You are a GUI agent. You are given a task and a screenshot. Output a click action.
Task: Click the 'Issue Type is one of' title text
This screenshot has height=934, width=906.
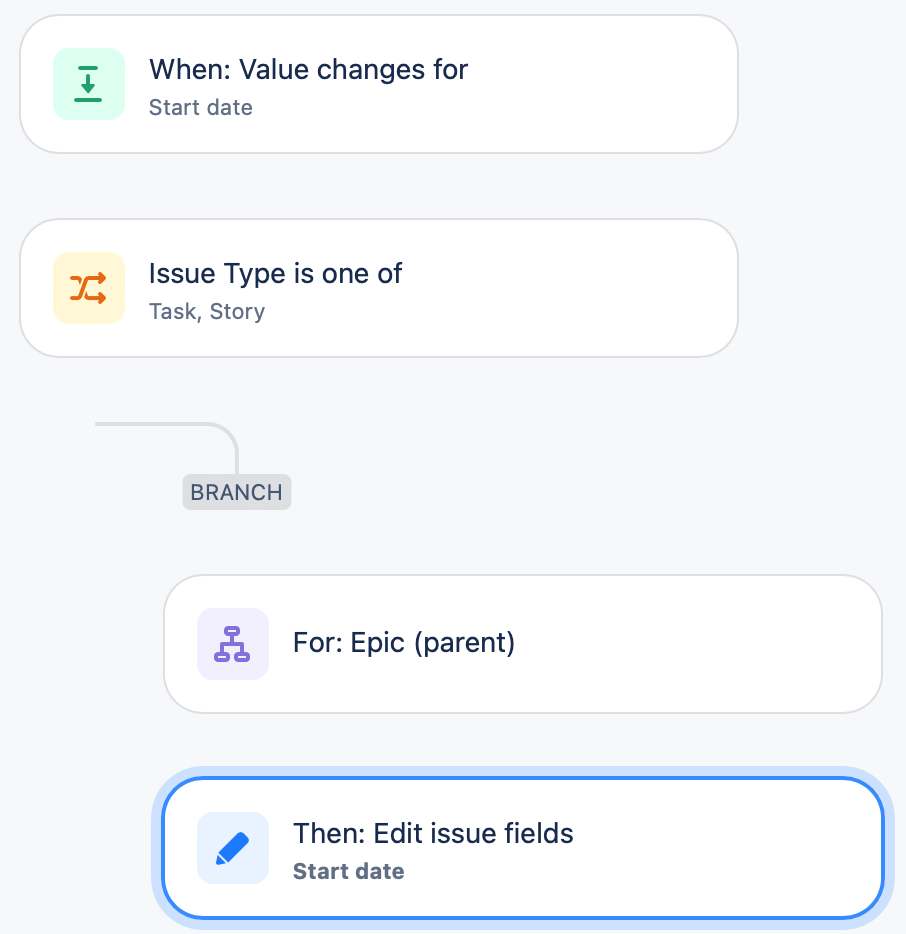tap(275, 273)
